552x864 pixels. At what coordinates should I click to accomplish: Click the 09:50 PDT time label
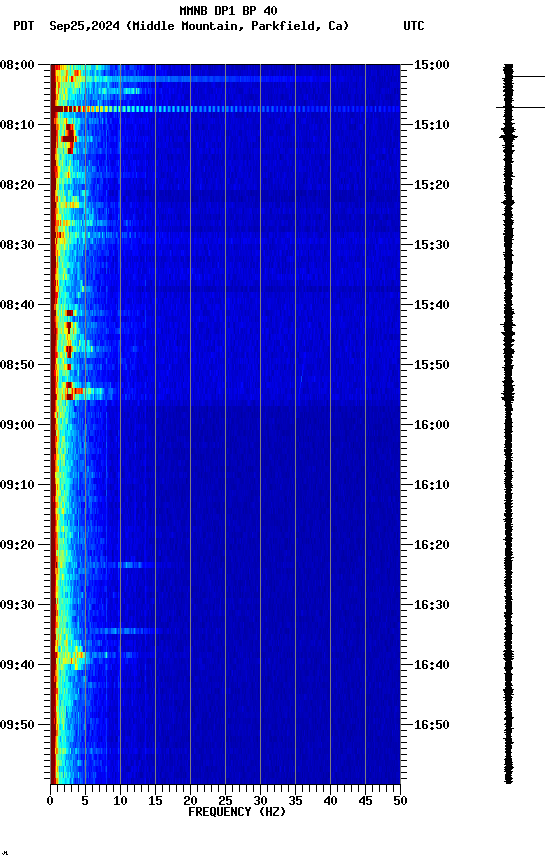coord(17,725)
